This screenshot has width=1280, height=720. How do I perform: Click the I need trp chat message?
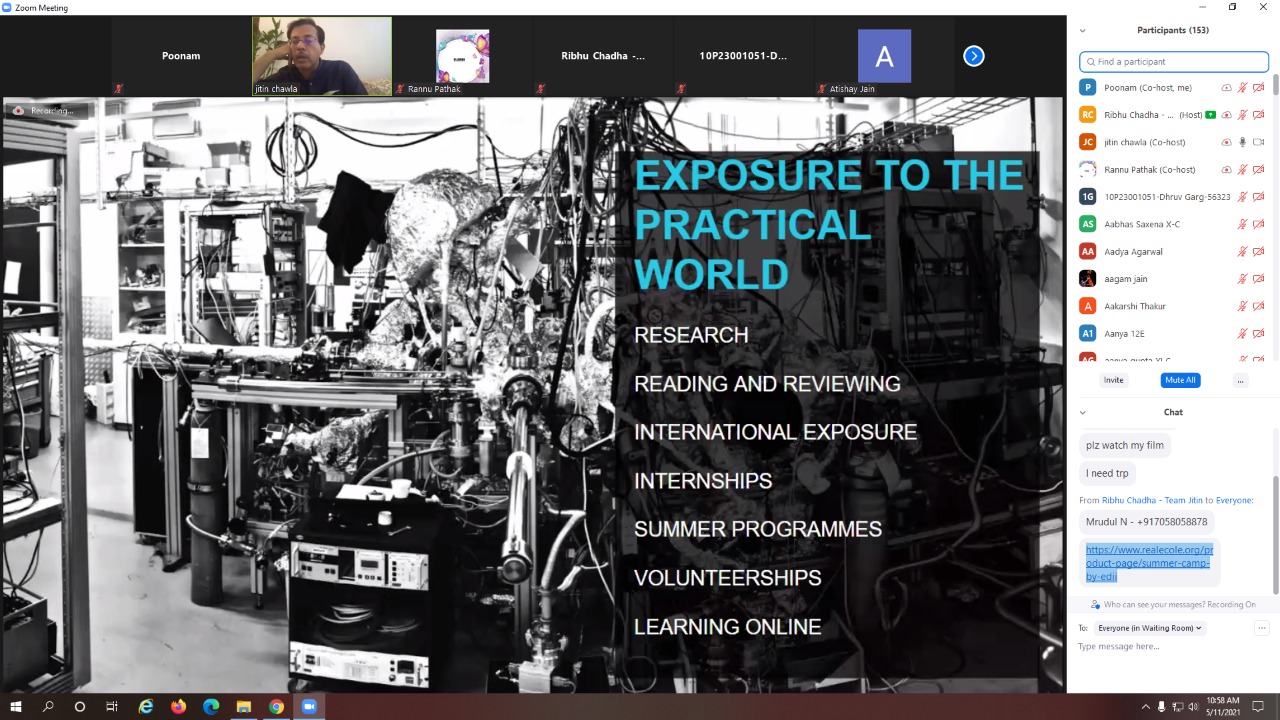pos(1107,473)
